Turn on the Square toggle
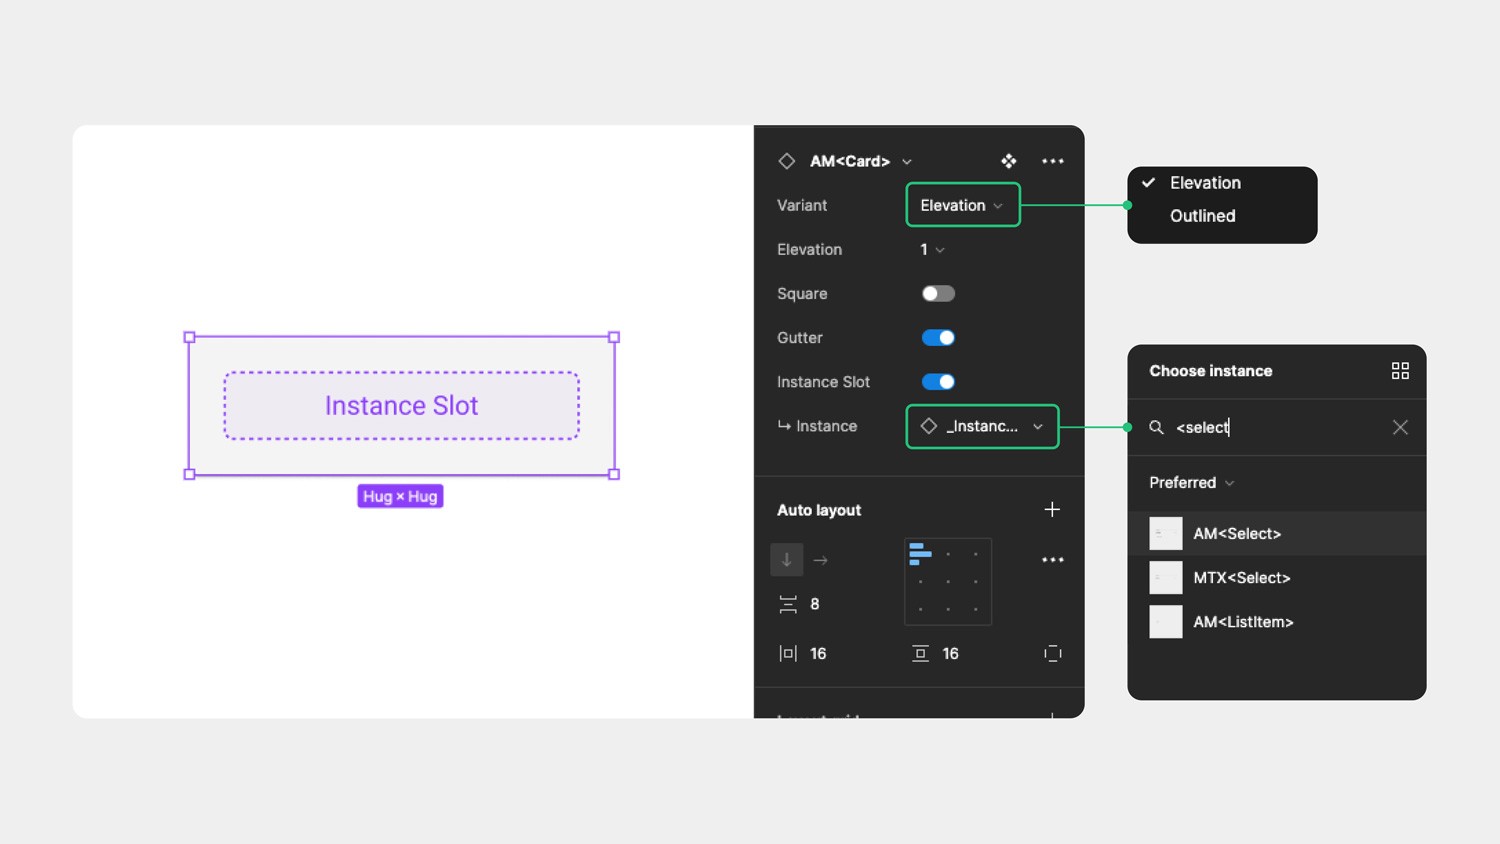 (937, 293)
